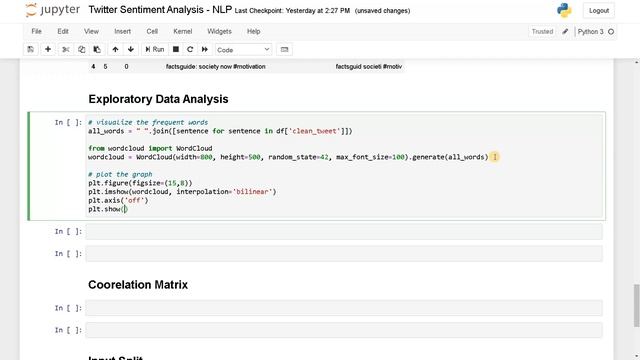Move selected cell down
The width and height of the screenshot is (640, 360).
click(x=131, y=49)
